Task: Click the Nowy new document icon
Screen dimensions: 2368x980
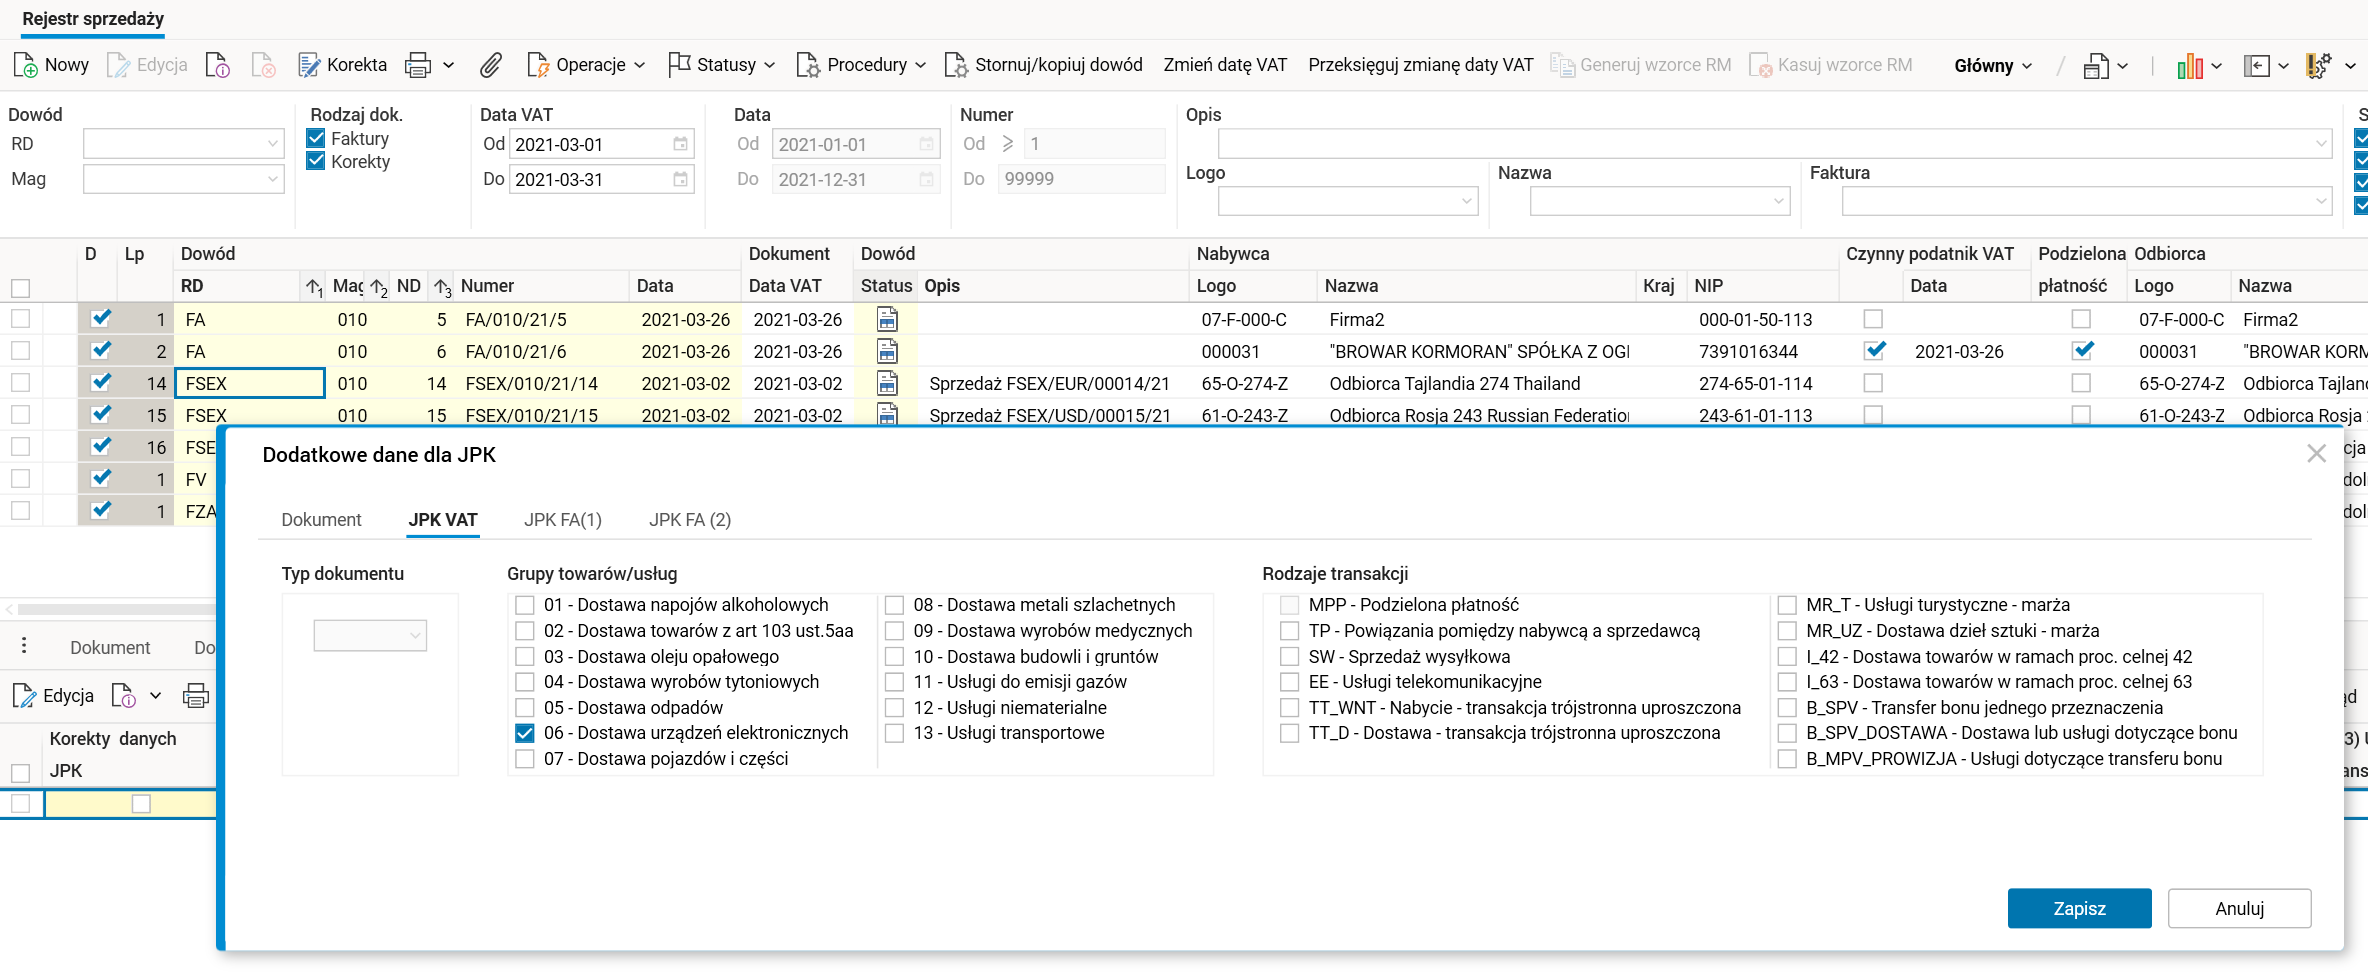Action: [x=26, y=65]
